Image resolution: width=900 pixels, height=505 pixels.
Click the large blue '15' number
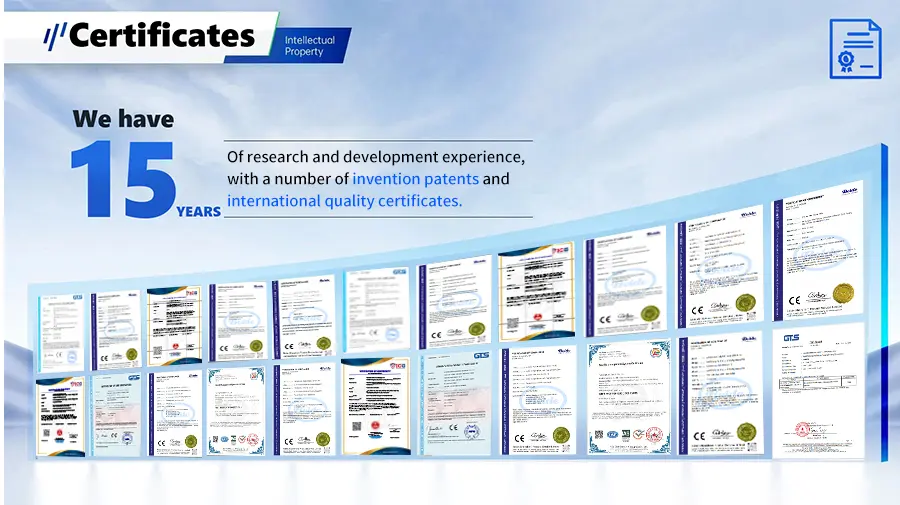coord(122,179)
